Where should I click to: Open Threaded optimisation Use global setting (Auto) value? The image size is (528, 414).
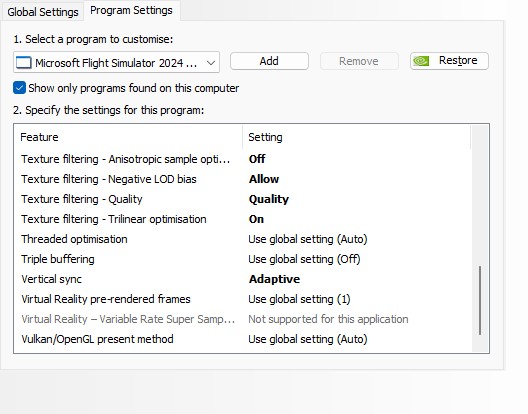coord(308,239)
